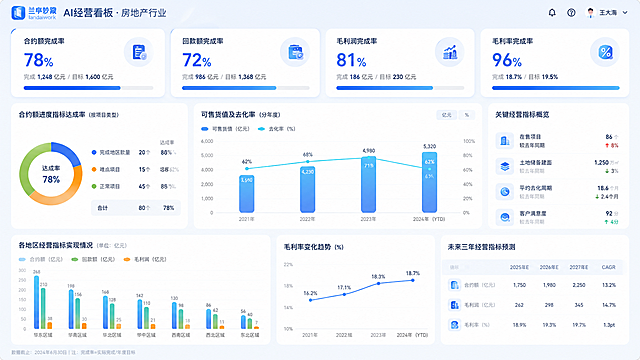Click the landaiwork logo icon
The height and width of the screenshot is (360, 640).
click(x=18, y=13)
